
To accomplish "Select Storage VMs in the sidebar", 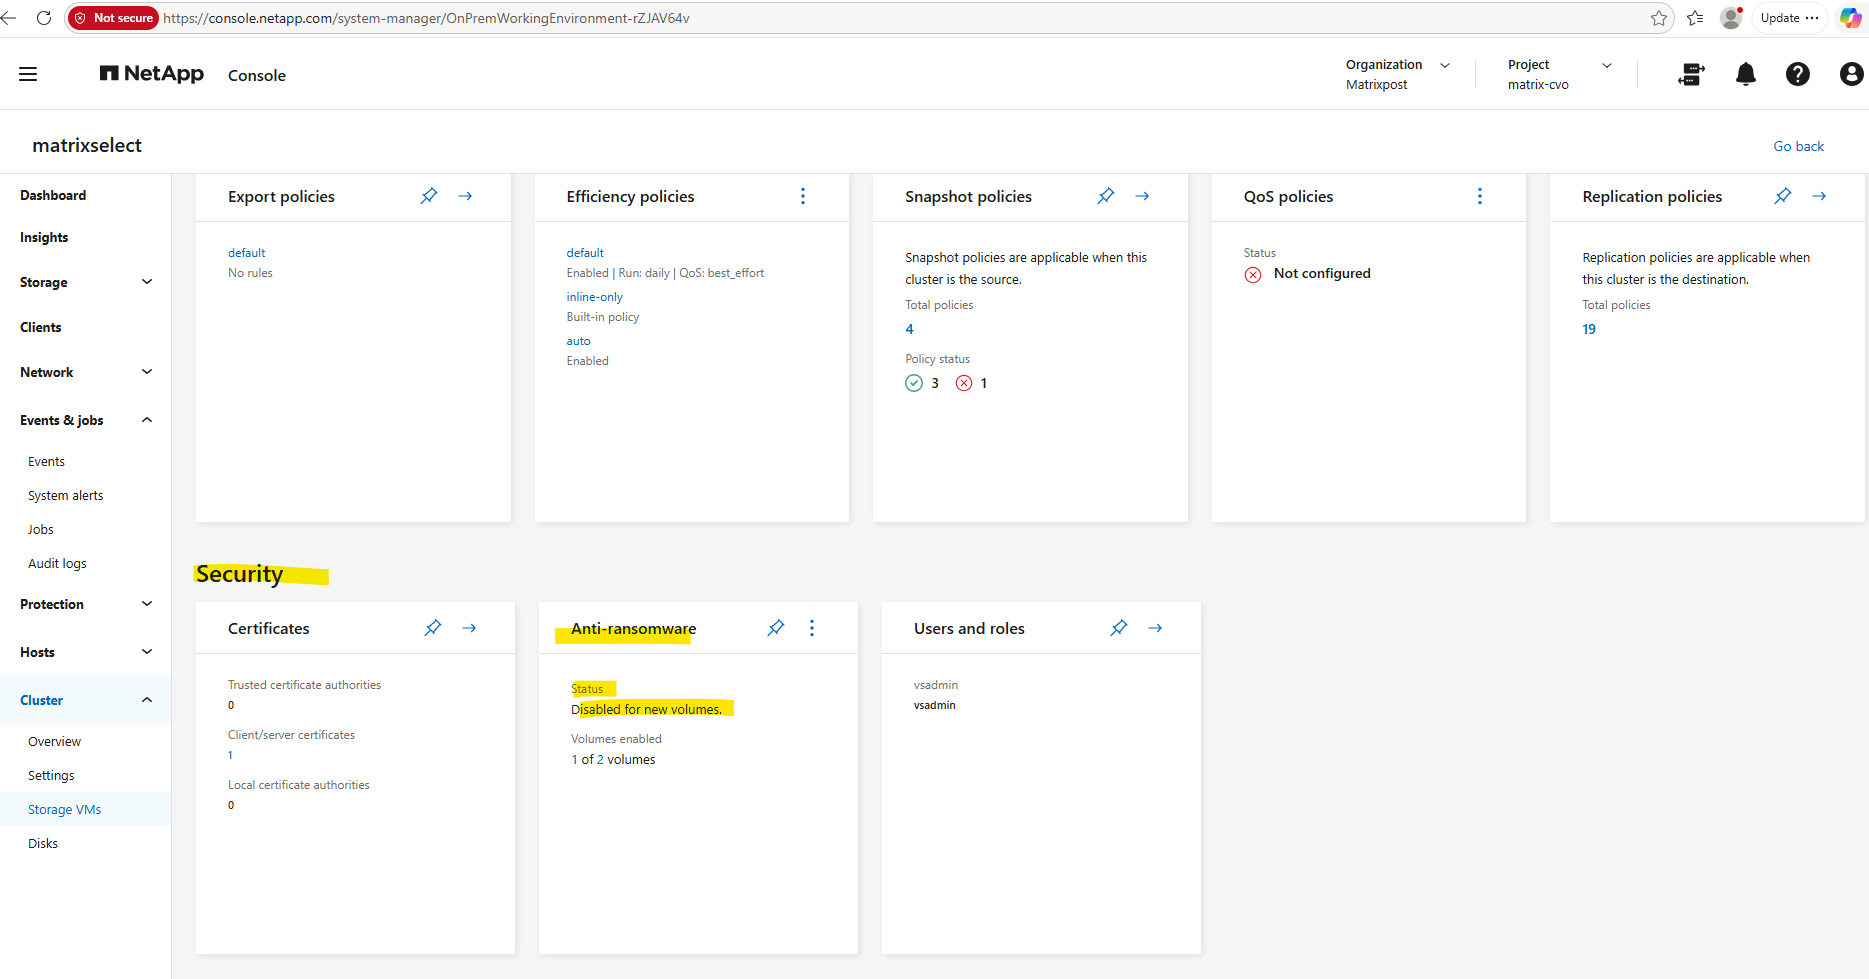I will pos(65,809).
